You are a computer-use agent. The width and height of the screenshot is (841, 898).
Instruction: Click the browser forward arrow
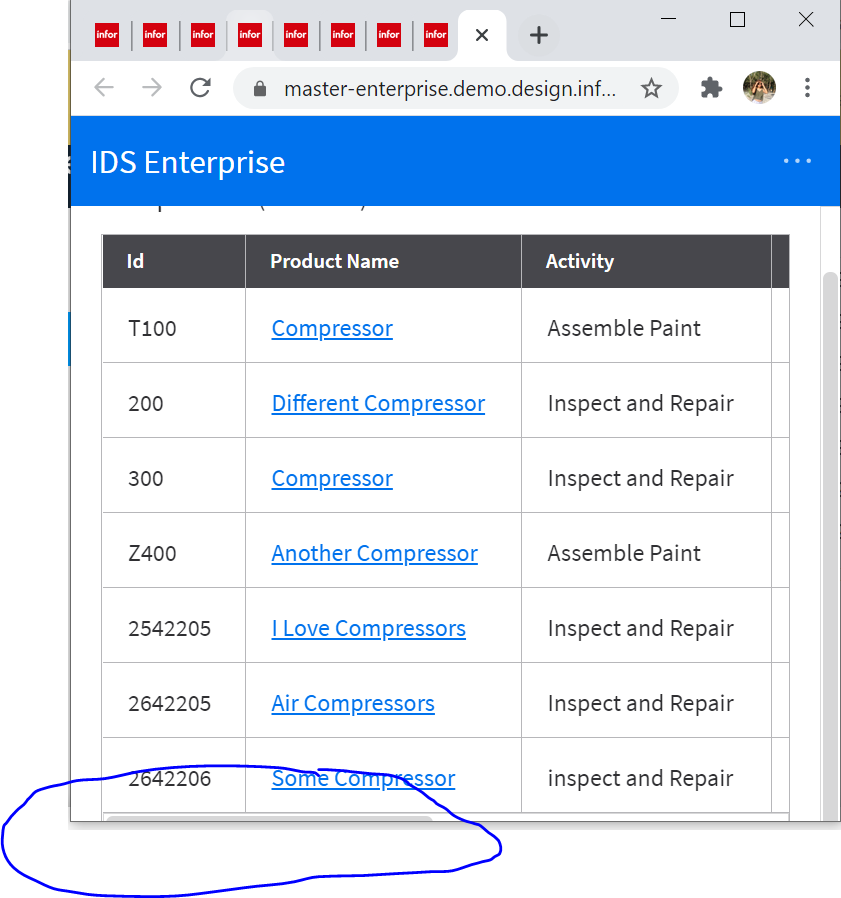point(152,88)
